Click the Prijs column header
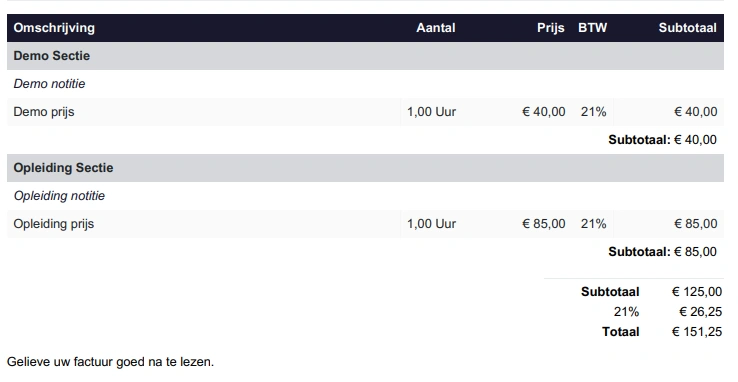 pos(550,28)
